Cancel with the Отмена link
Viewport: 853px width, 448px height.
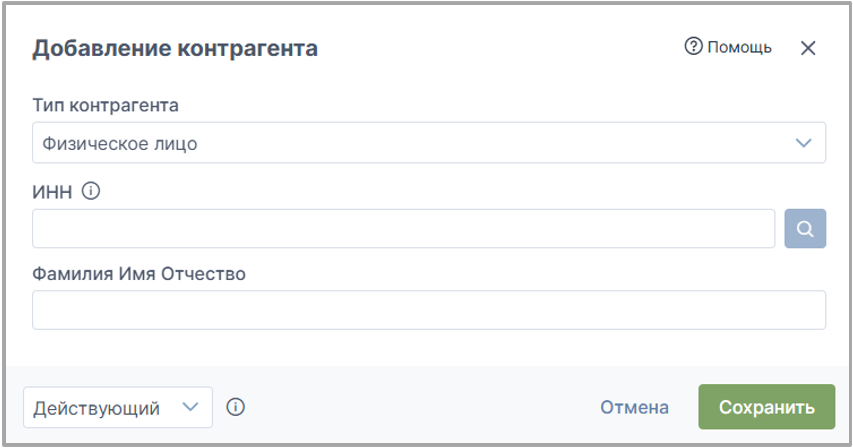634,407
